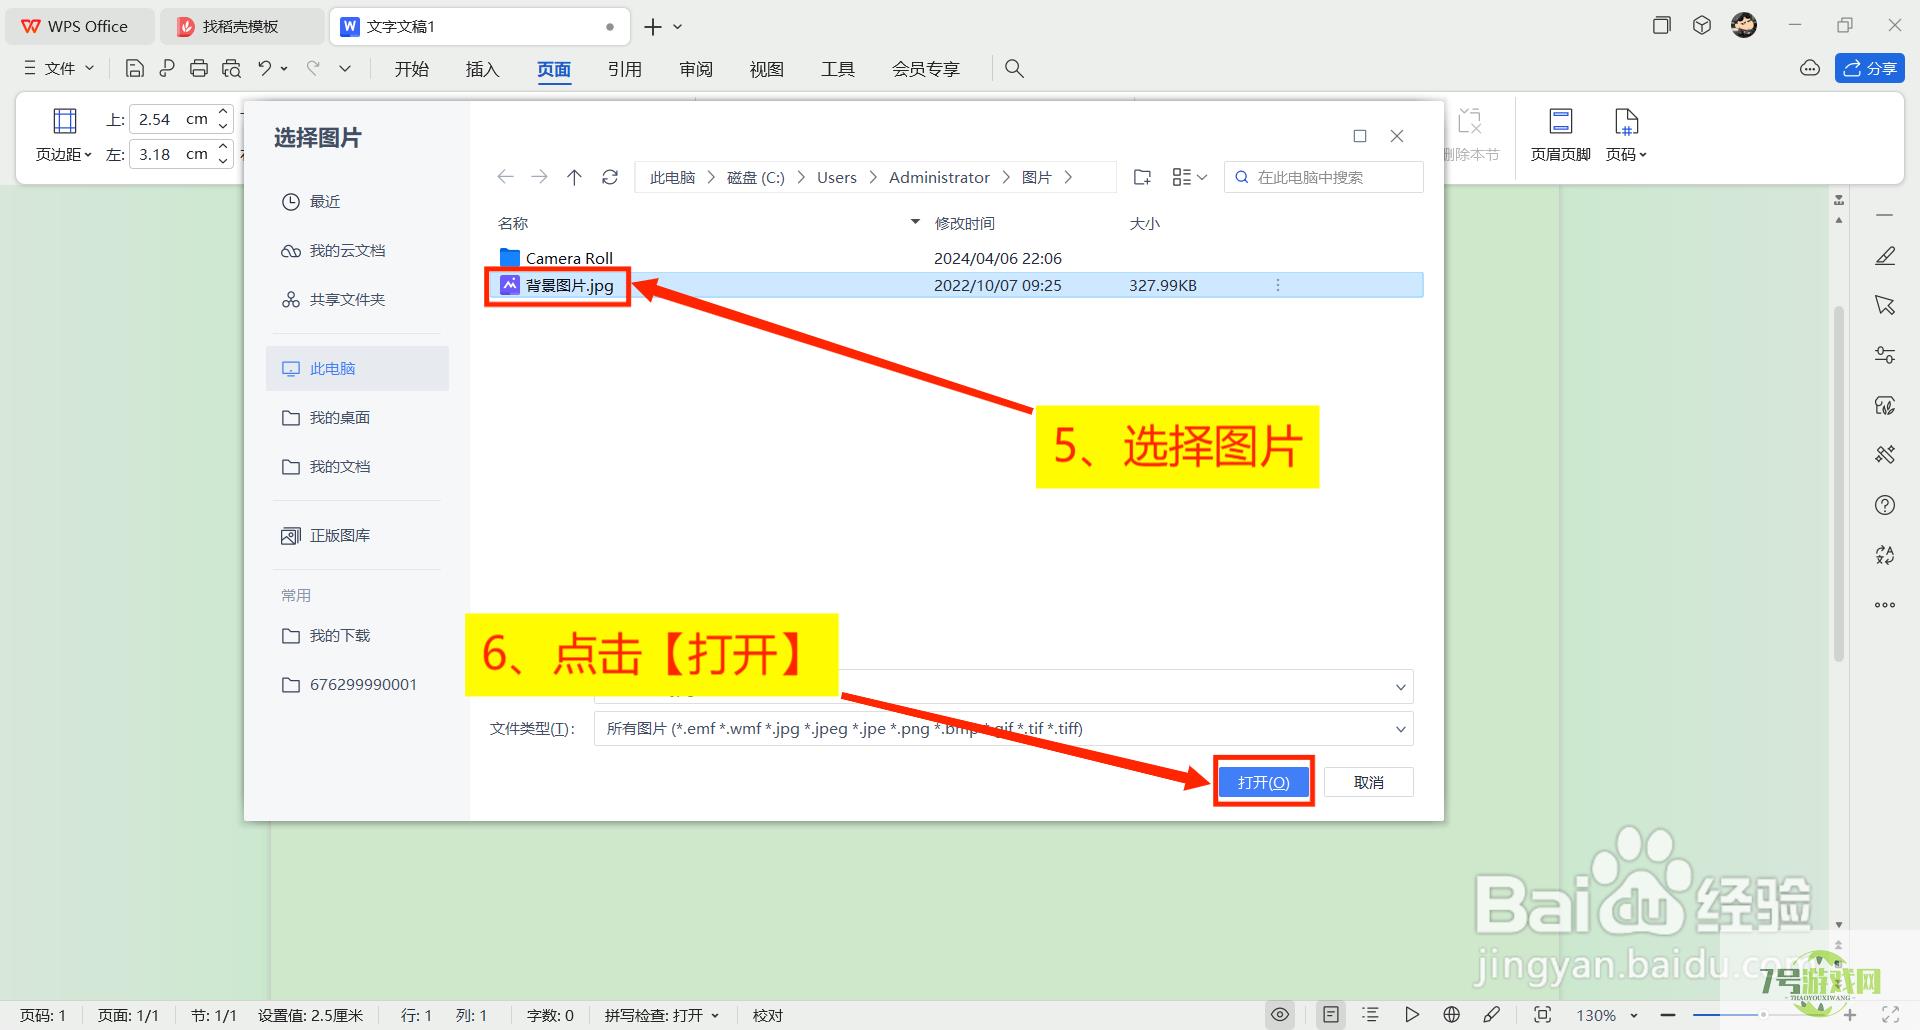Switch to the 插入 ribbon tab

[482, 69]
